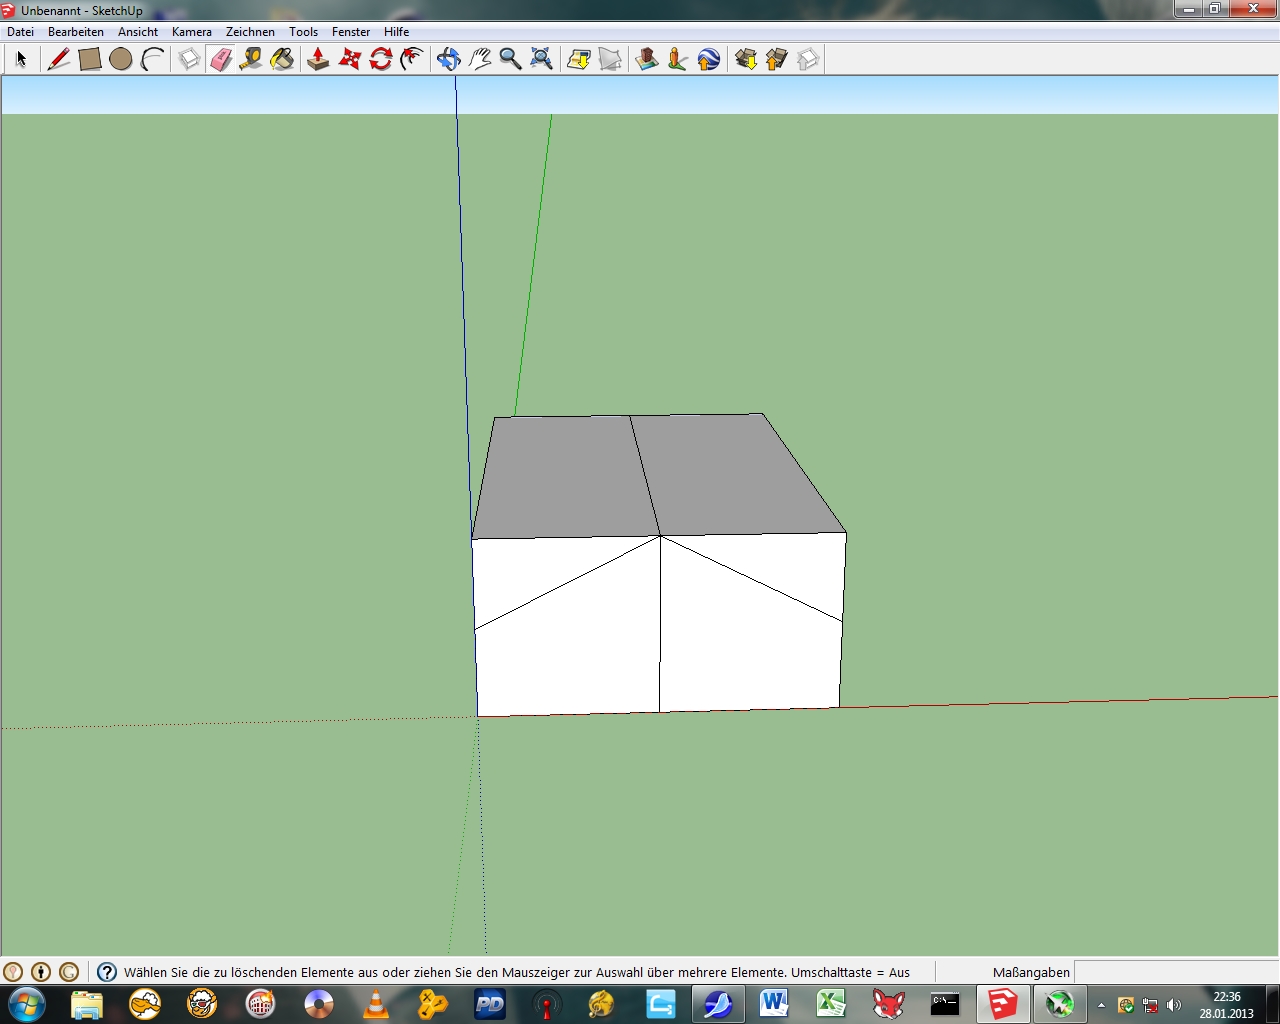The height and width of the screenshot is (1024, 1280).
Task: Click the second round status bar icon
Action: tap(41, 972)
